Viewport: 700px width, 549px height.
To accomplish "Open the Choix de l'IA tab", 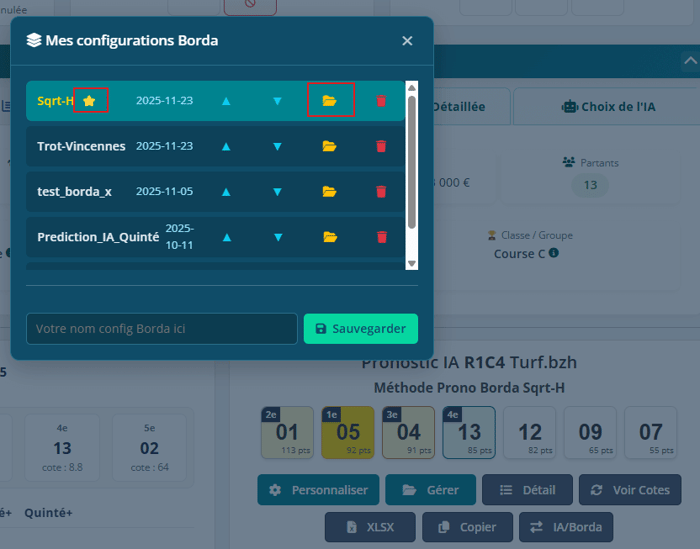I will click(x=608, y=107).
